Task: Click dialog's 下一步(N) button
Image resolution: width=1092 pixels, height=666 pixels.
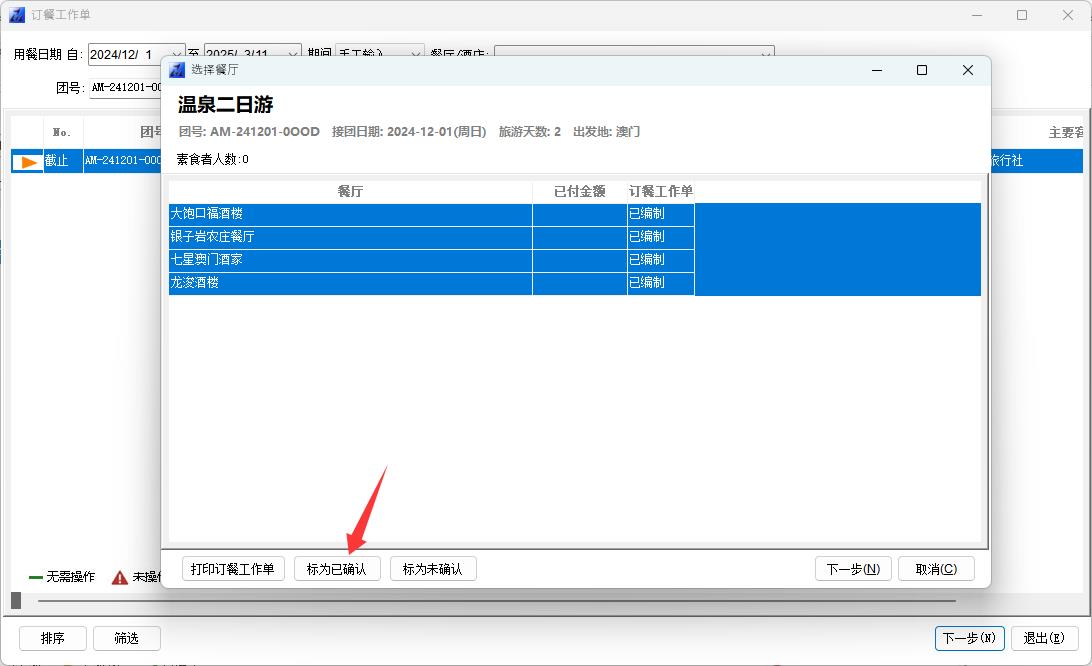Action: 853,569
